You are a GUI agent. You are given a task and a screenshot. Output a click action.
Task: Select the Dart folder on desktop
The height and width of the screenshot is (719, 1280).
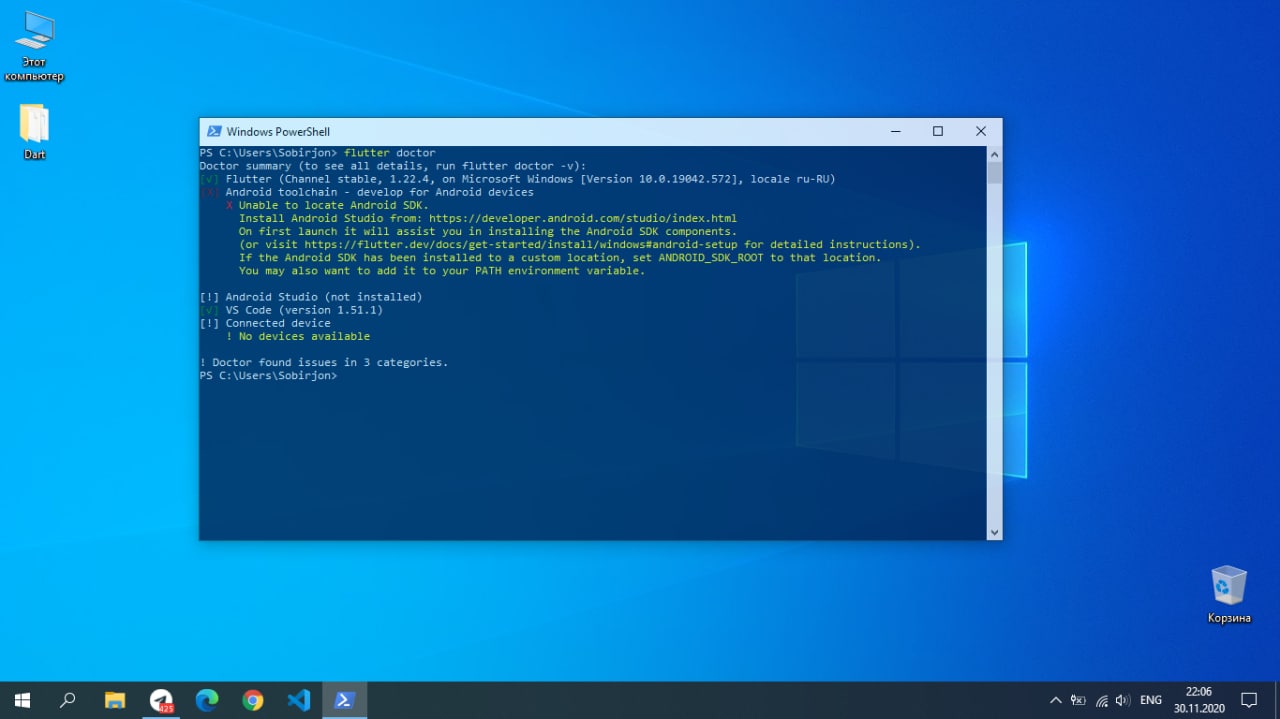(34, 131)
